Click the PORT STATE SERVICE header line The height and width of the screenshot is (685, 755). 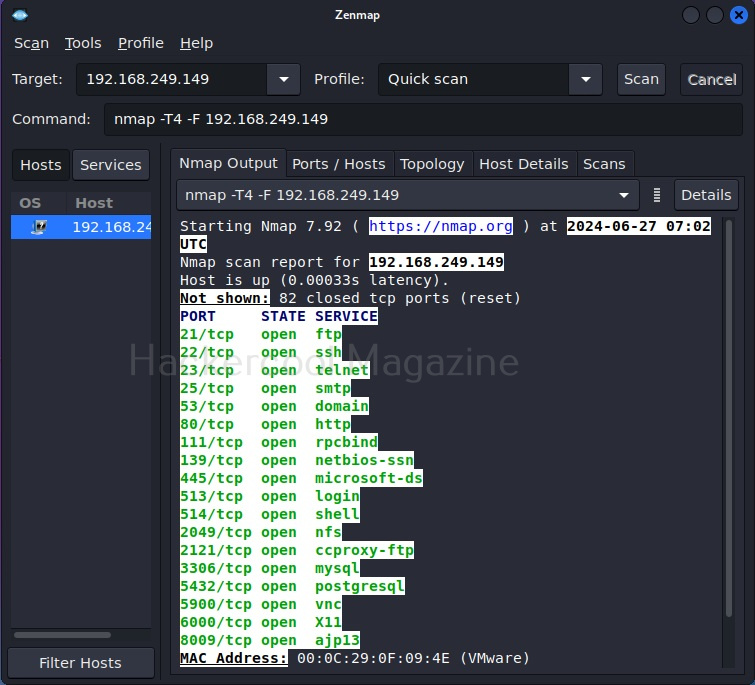279,316
